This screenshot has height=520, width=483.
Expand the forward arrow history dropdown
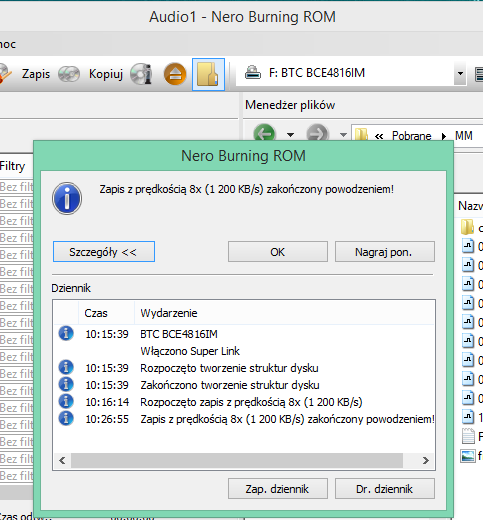343,135
